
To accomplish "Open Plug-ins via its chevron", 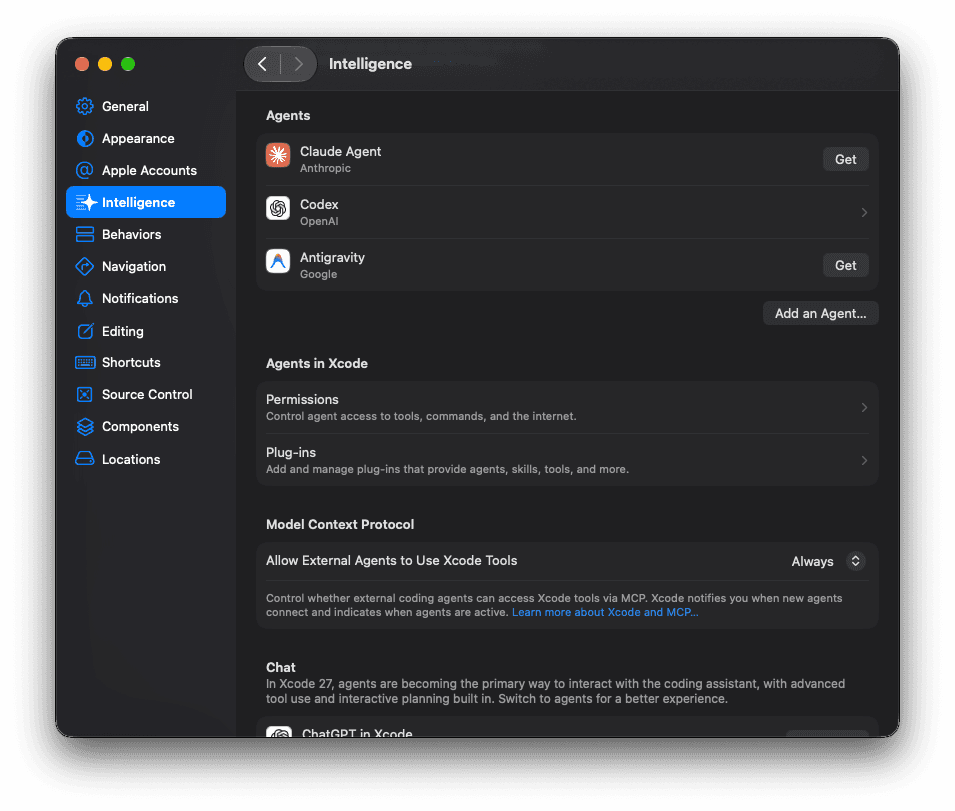I will coord(864,460).
